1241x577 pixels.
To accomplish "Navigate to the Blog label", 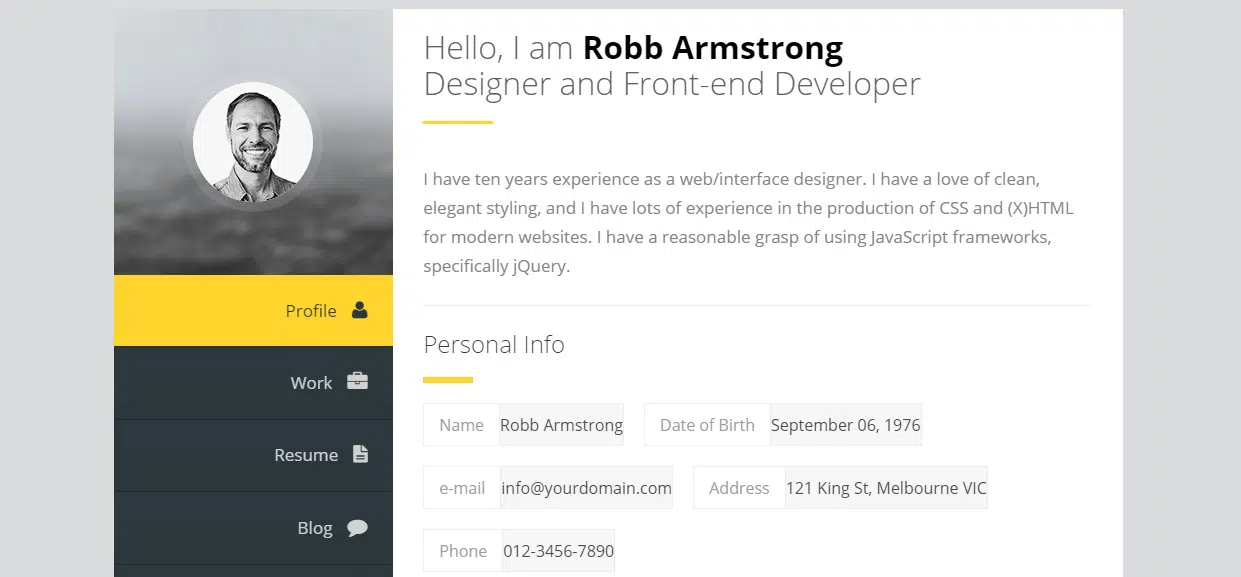I will 314,528.
